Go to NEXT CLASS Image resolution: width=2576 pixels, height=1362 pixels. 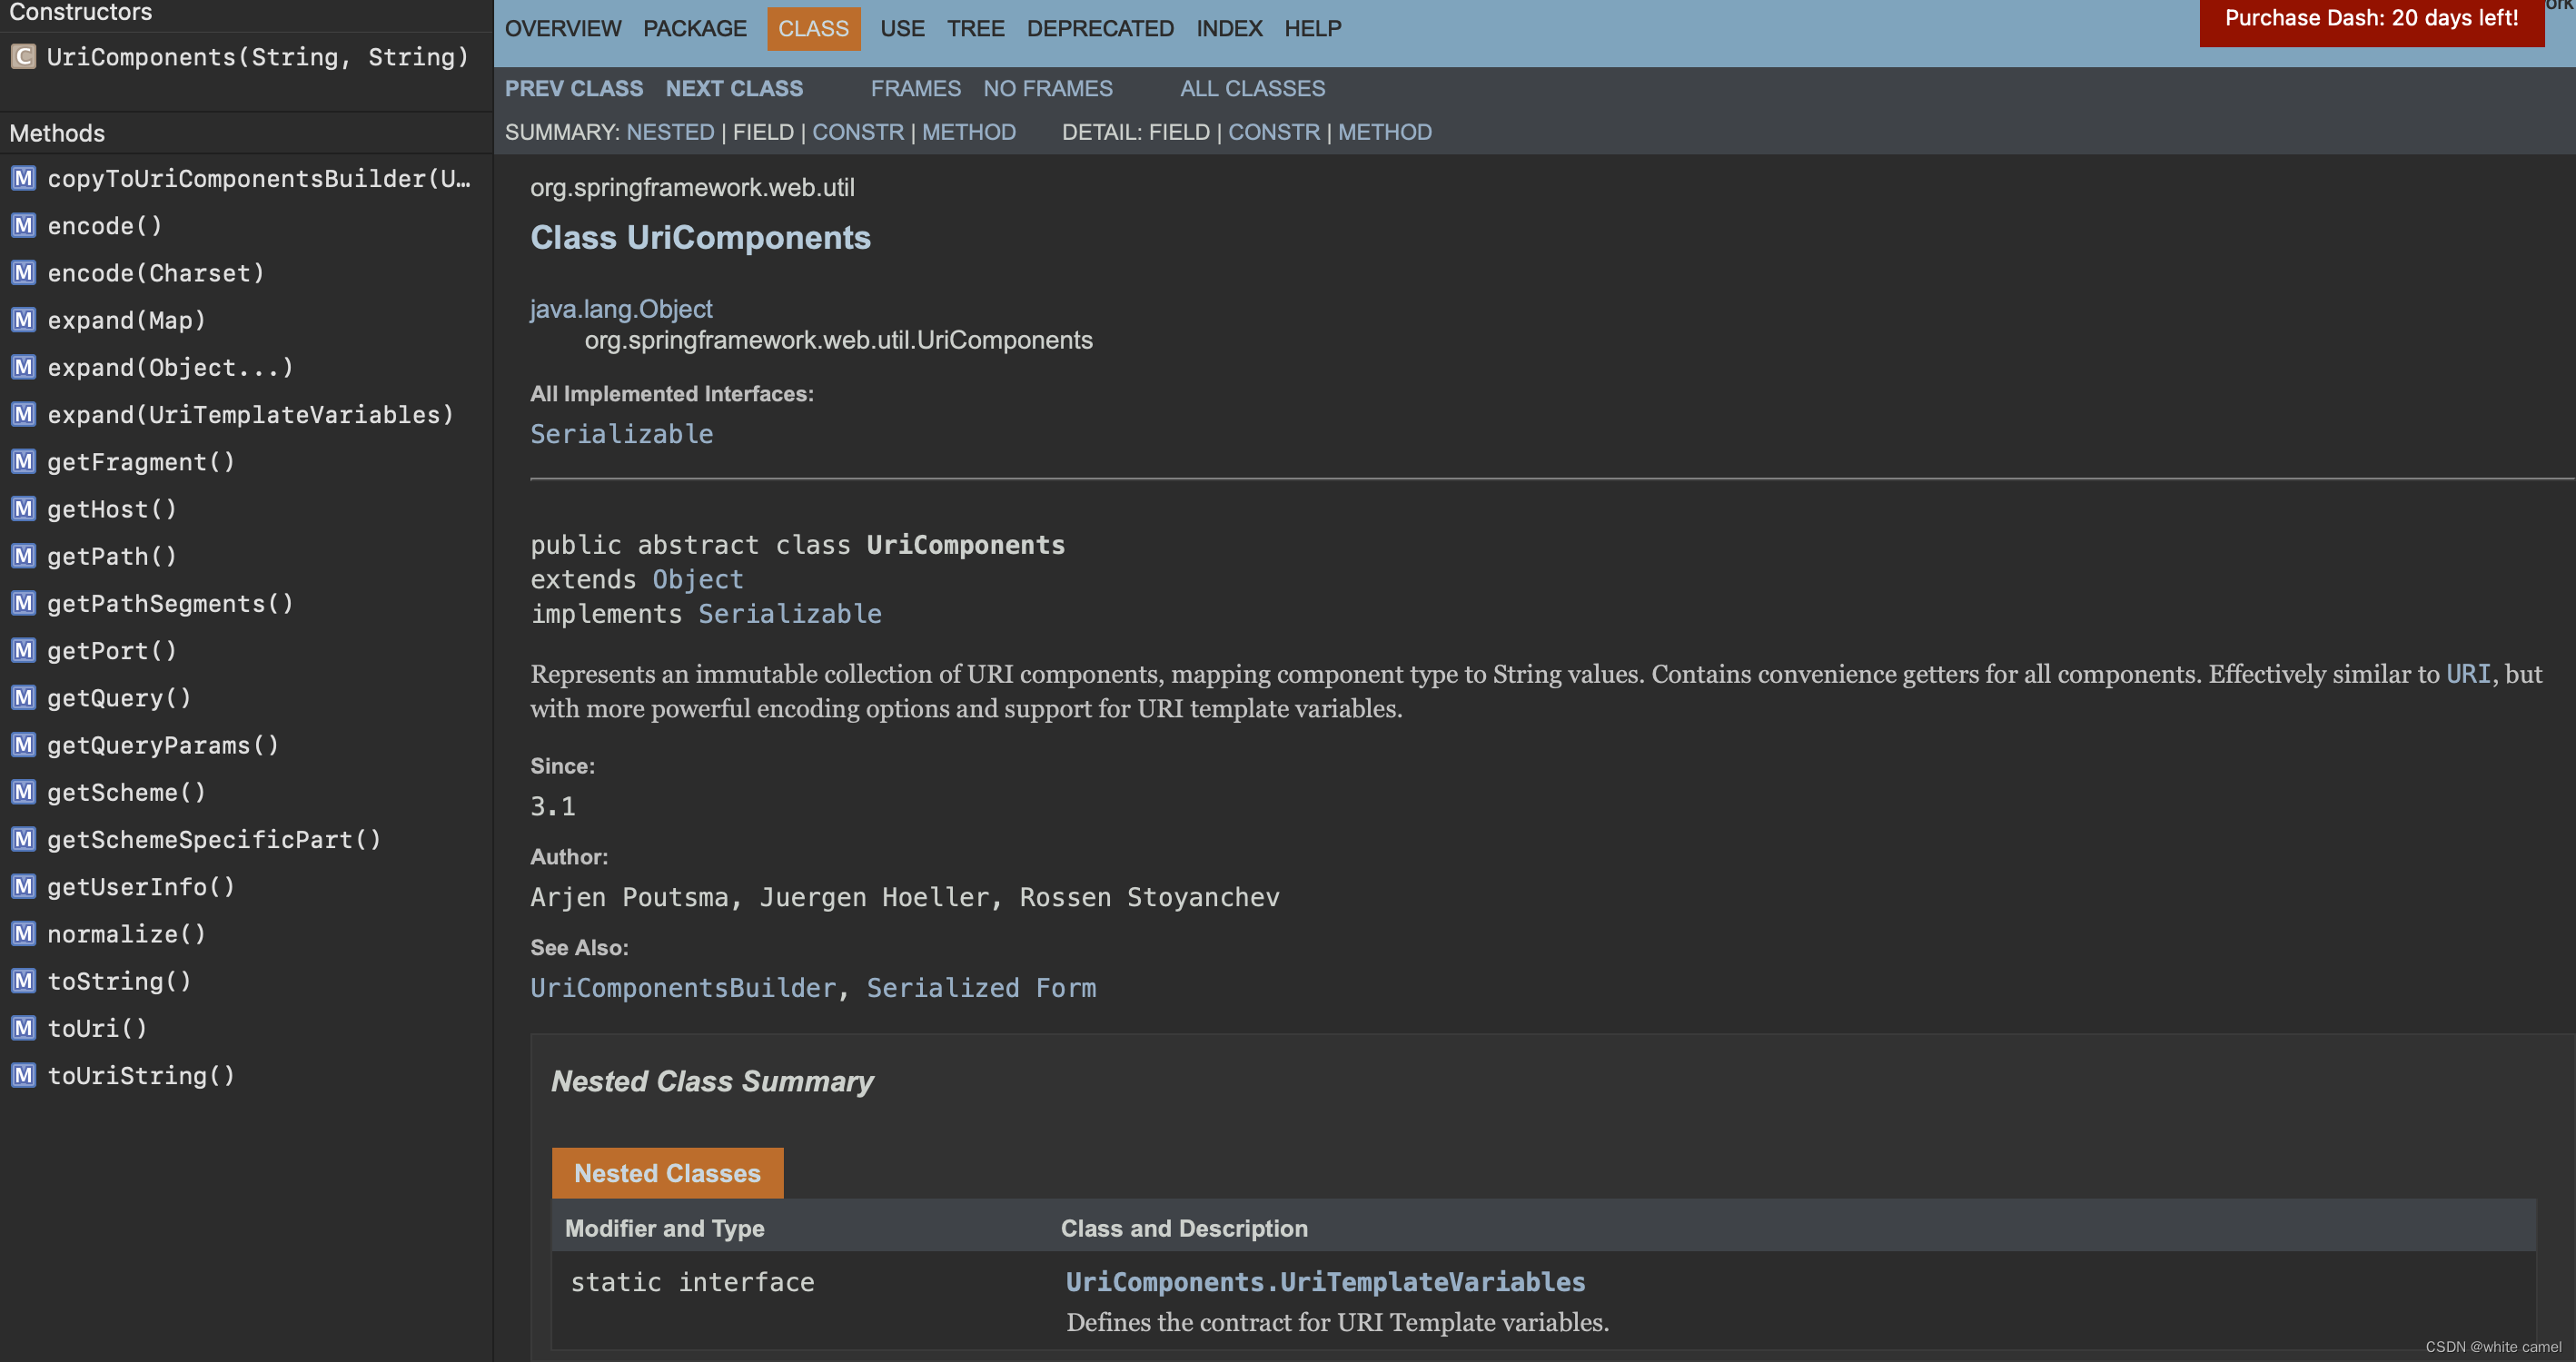coord(733,88)
